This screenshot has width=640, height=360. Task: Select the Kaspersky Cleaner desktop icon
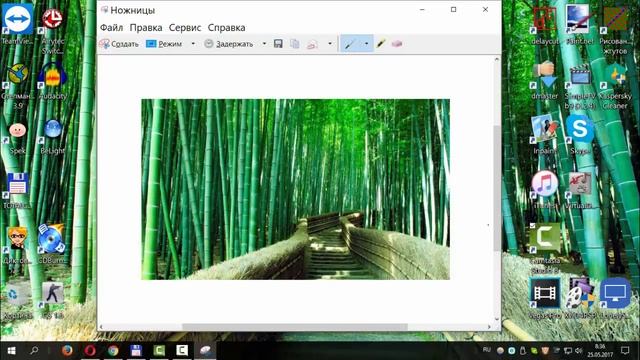(615, 86)
